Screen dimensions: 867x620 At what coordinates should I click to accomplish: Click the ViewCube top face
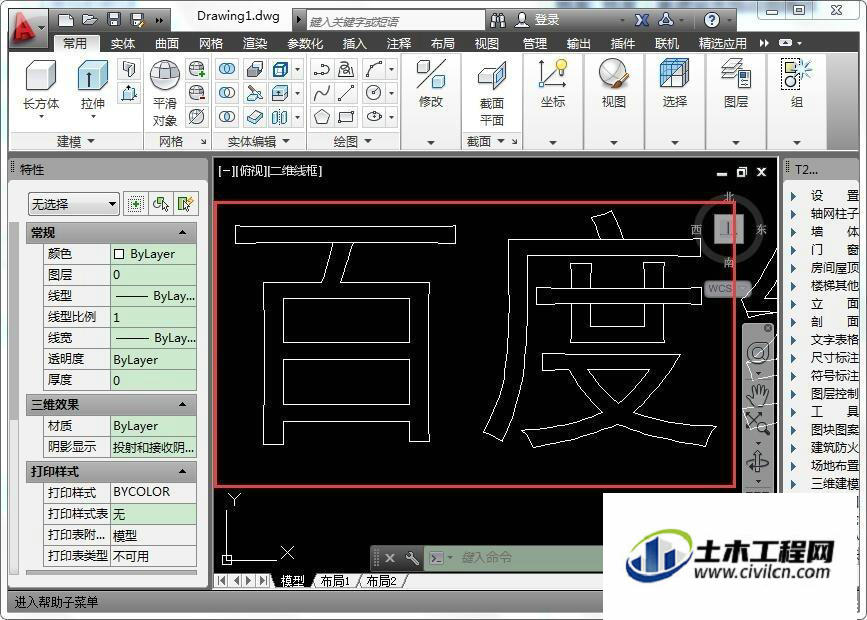[x=728, y=228]
